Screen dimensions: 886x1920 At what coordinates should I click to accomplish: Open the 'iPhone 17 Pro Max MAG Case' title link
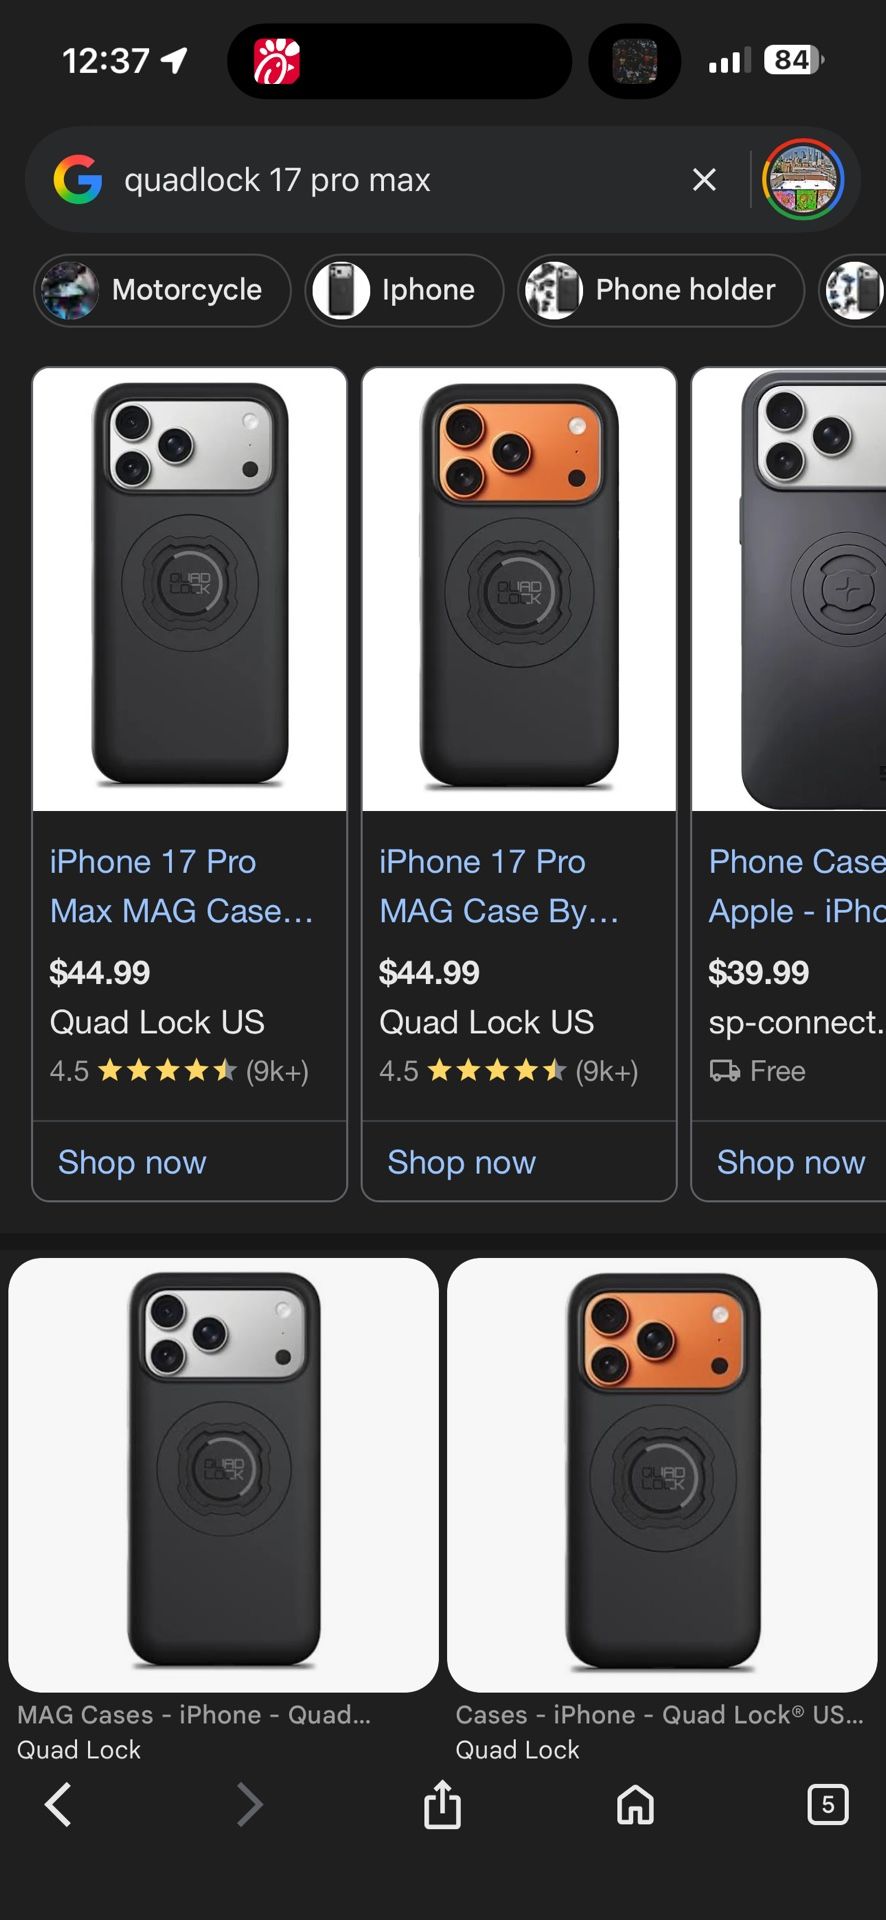[181, 886]
